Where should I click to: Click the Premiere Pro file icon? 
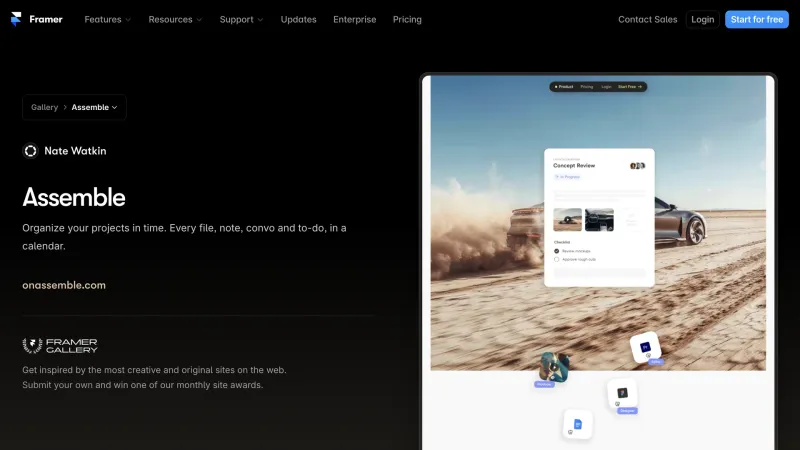click(645, 347)
